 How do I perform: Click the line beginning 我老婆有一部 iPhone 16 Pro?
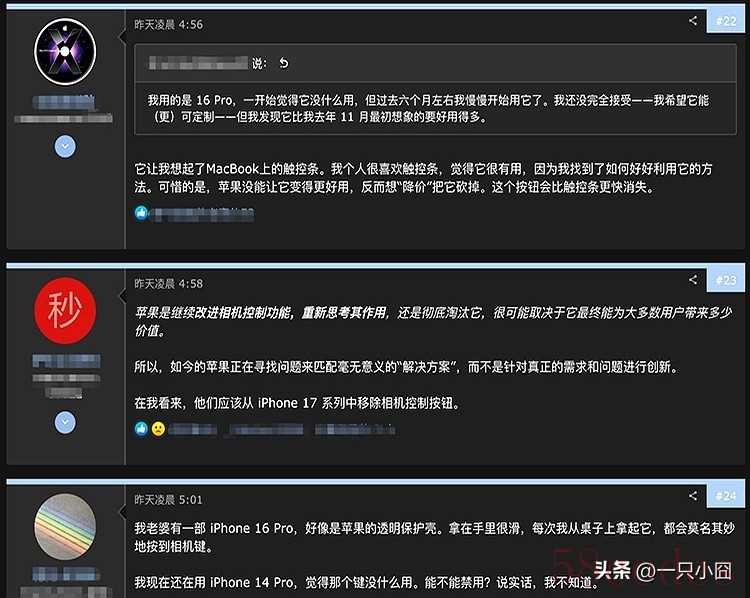[x=434, y=528]
